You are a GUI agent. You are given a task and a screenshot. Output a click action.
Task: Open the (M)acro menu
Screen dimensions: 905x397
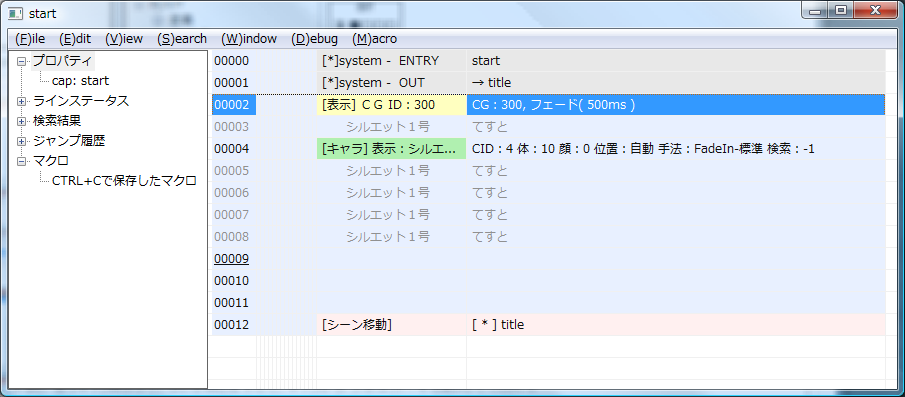(x=375, y=39)
